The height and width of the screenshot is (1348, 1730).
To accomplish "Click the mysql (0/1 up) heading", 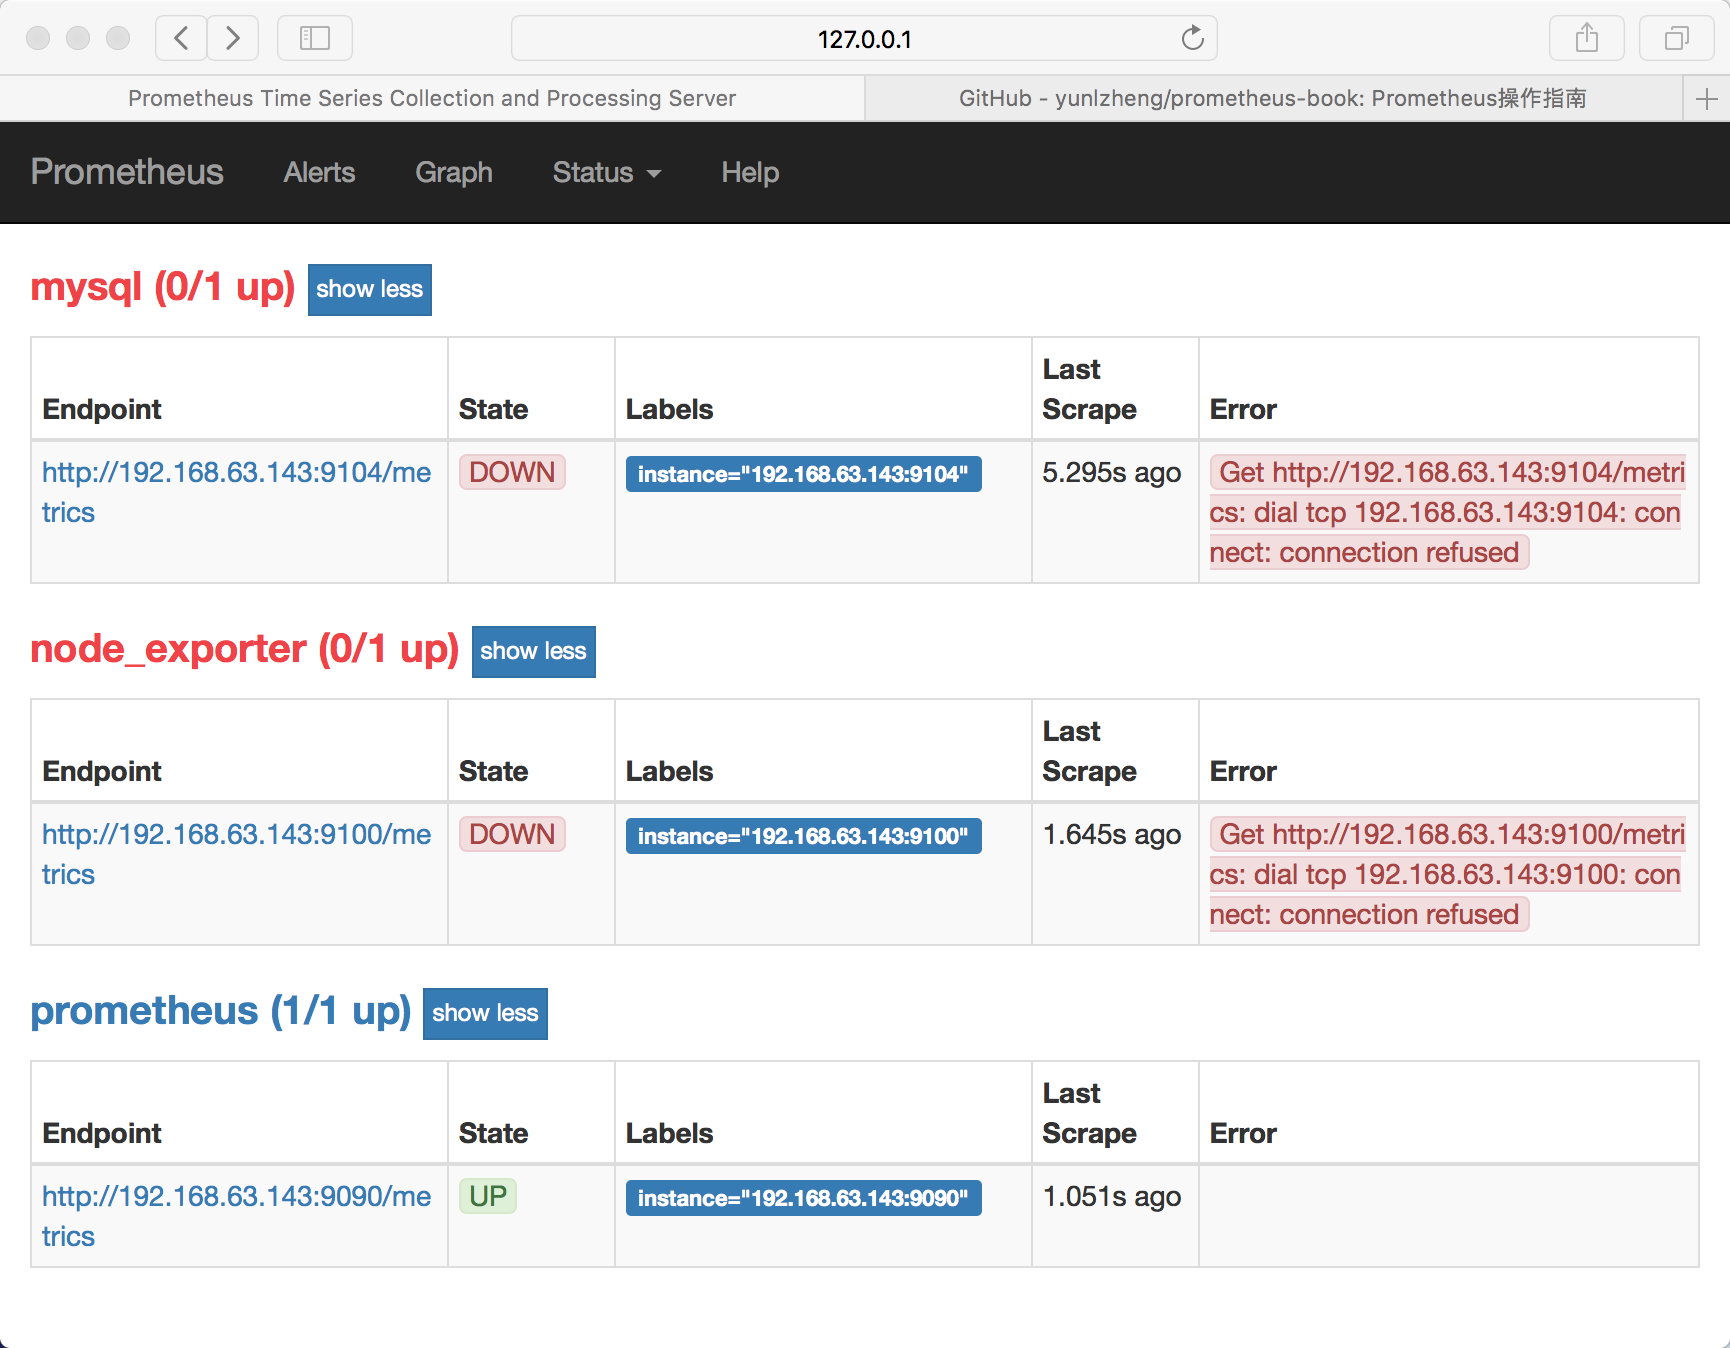I will pos(163,287).
